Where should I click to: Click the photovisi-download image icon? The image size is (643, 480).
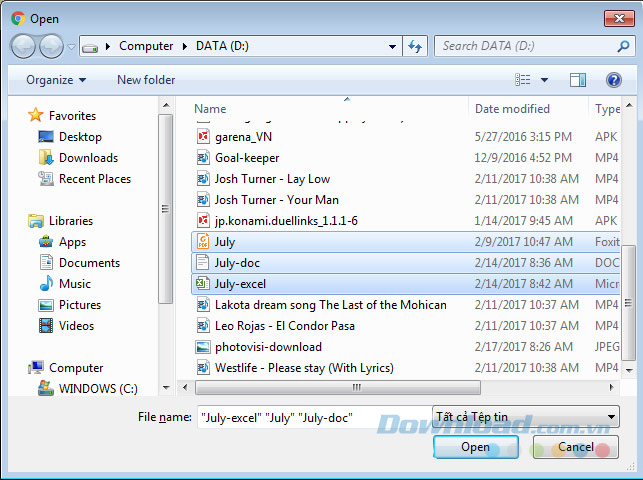pos(203,347)
